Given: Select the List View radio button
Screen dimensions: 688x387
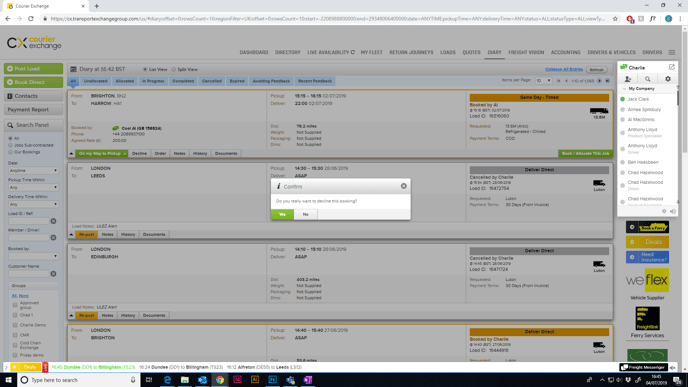Looking at the screenshot, I should tap(145, 69).
